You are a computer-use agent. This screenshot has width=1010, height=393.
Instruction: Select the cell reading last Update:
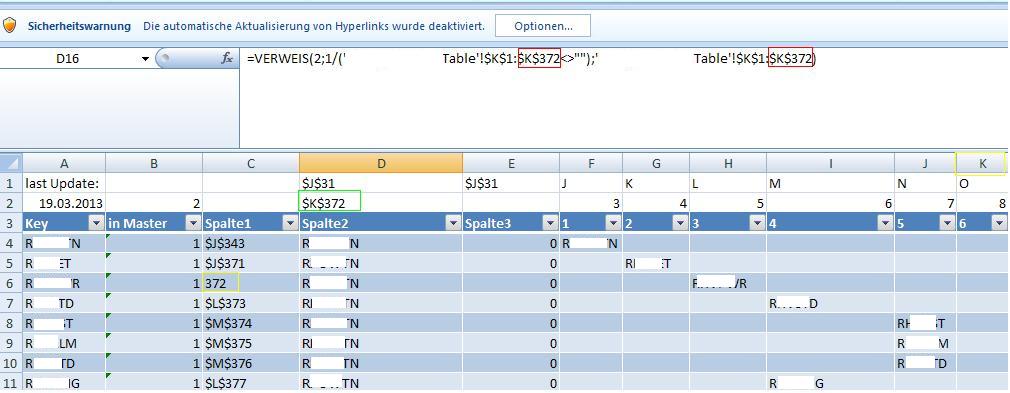[x=64, y=183]
